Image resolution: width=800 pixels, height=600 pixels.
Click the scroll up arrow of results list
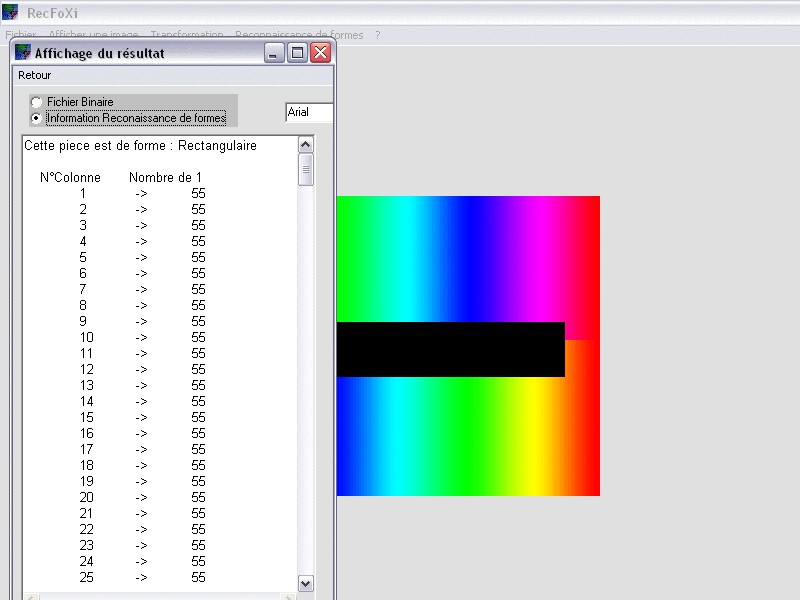[x=306, y=145]
